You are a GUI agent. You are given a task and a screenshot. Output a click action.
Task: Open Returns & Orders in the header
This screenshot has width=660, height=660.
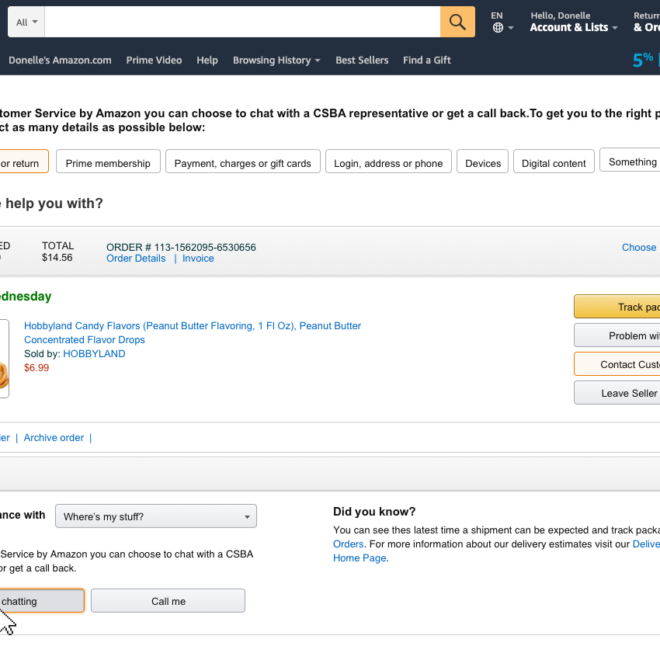point(647,22)
